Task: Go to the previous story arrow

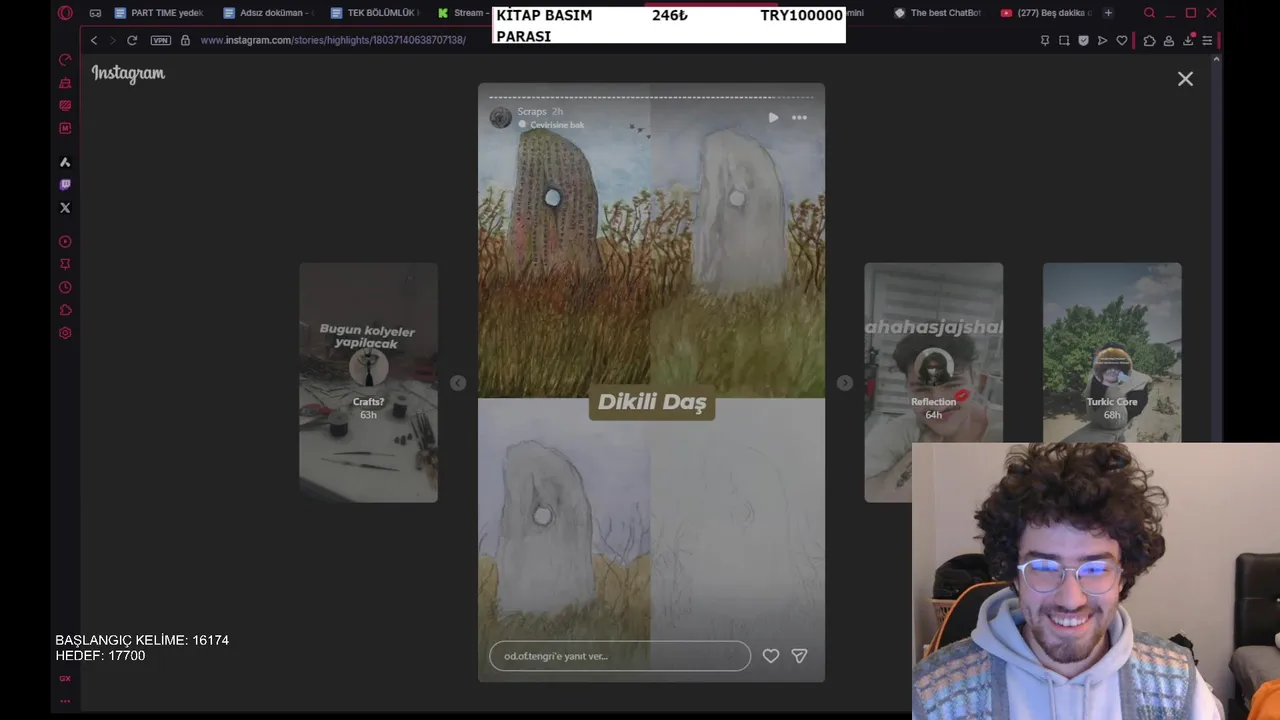Action: tap(458, 383)
